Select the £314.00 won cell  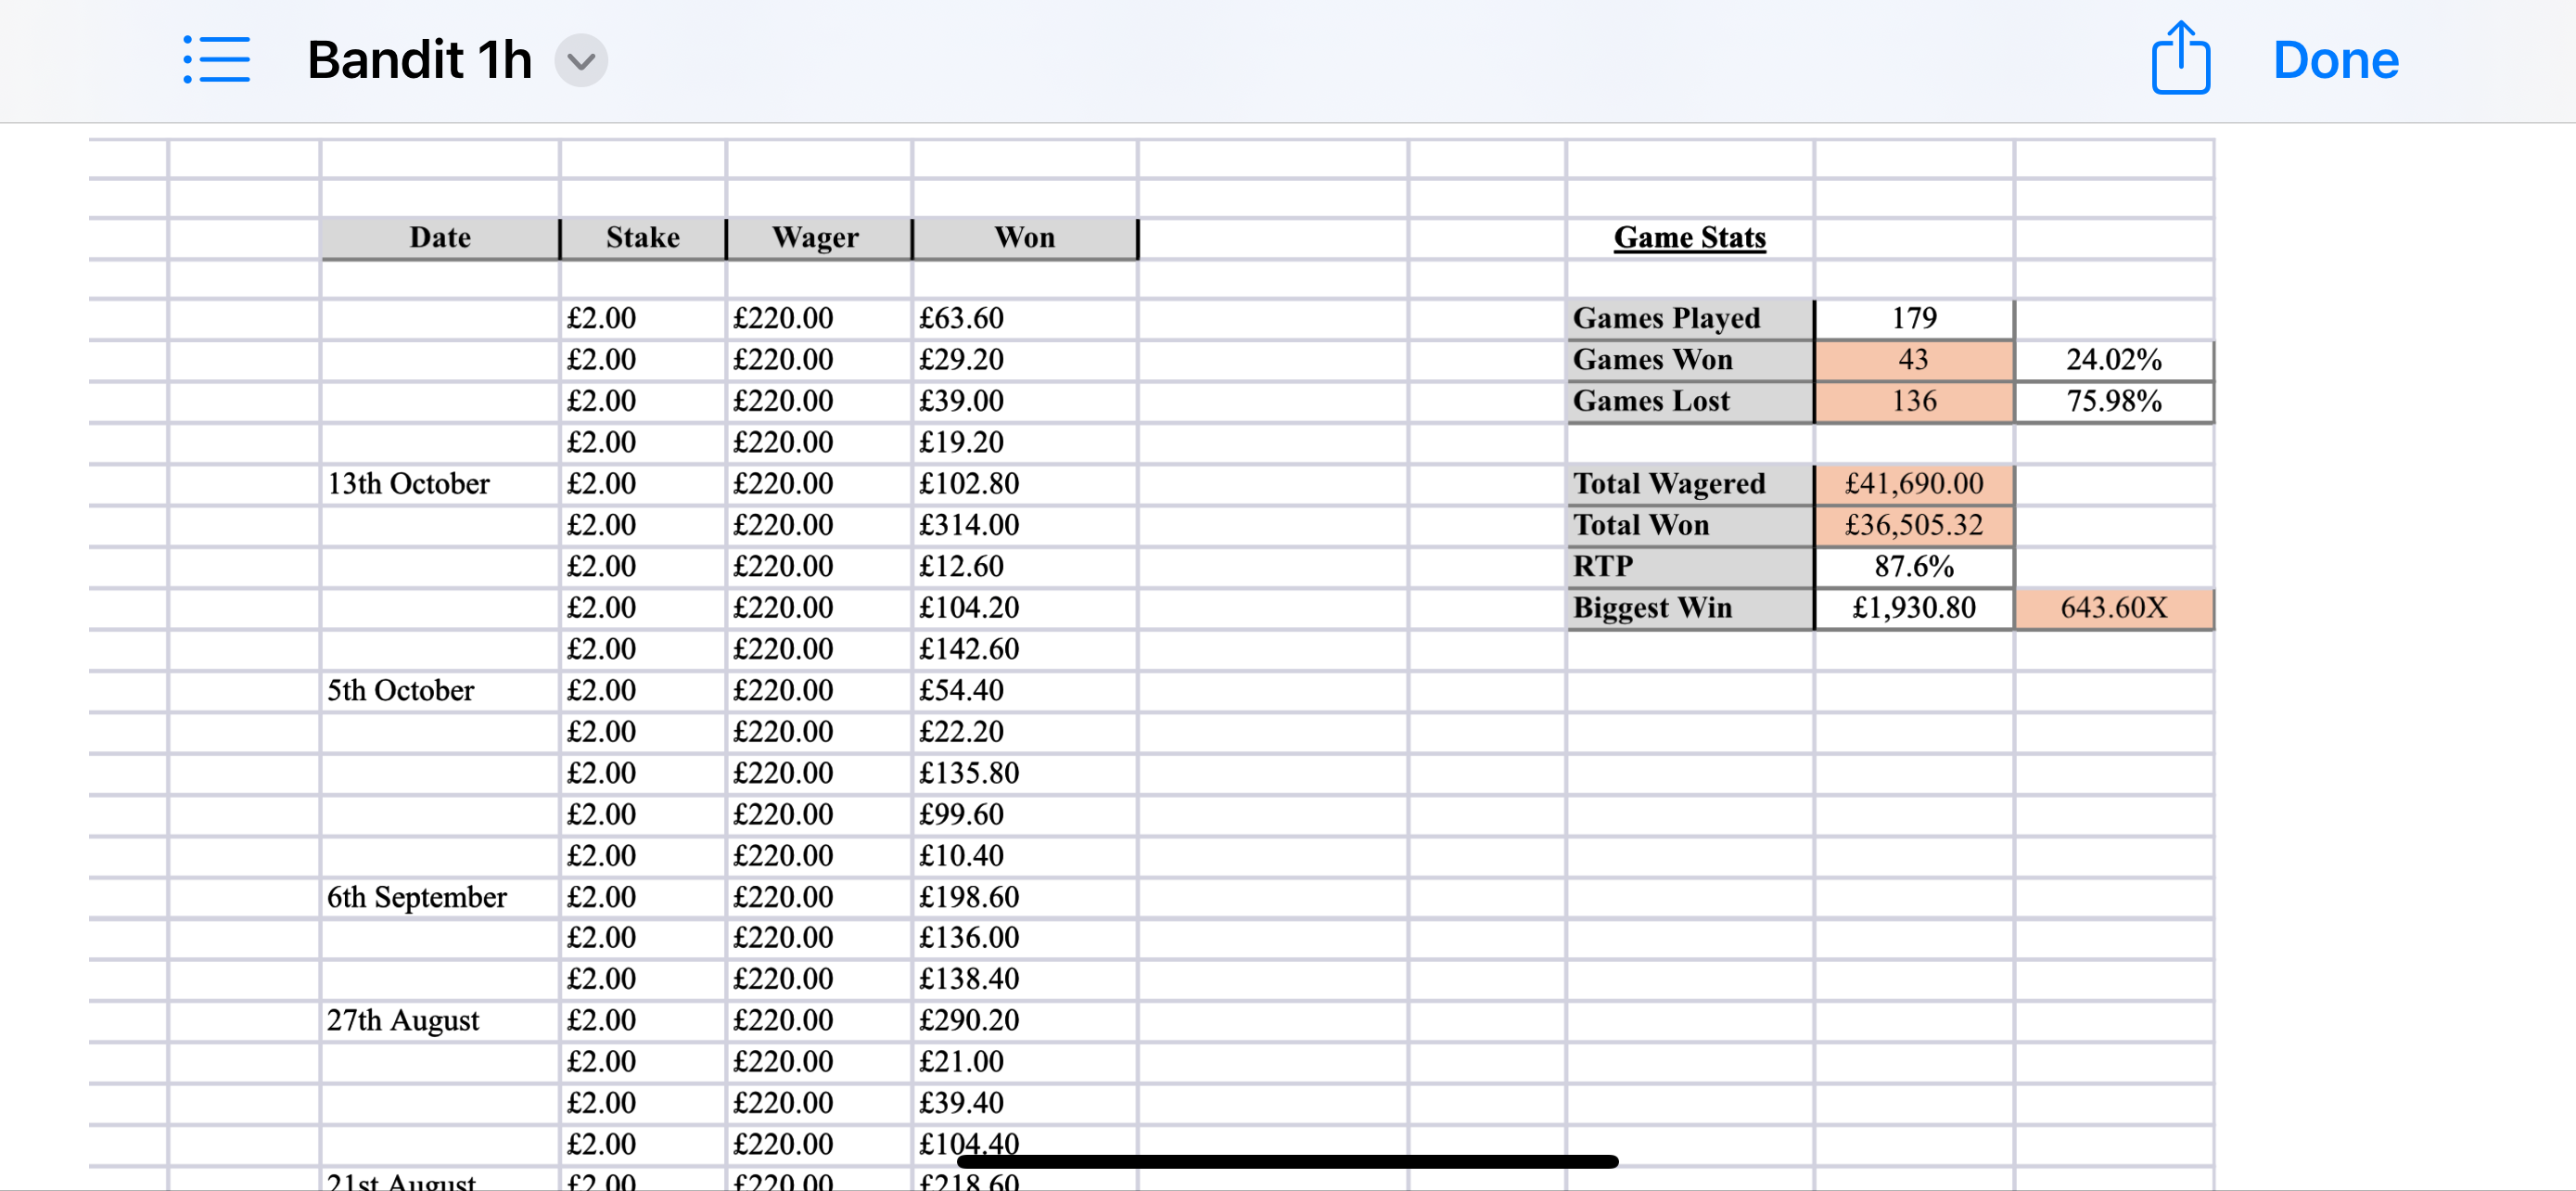tap(1025, 525)
